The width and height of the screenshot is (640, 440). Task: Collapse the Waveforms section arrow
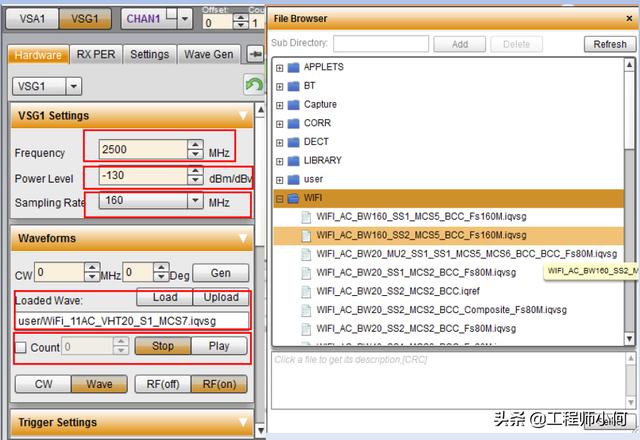click(243, 239)
